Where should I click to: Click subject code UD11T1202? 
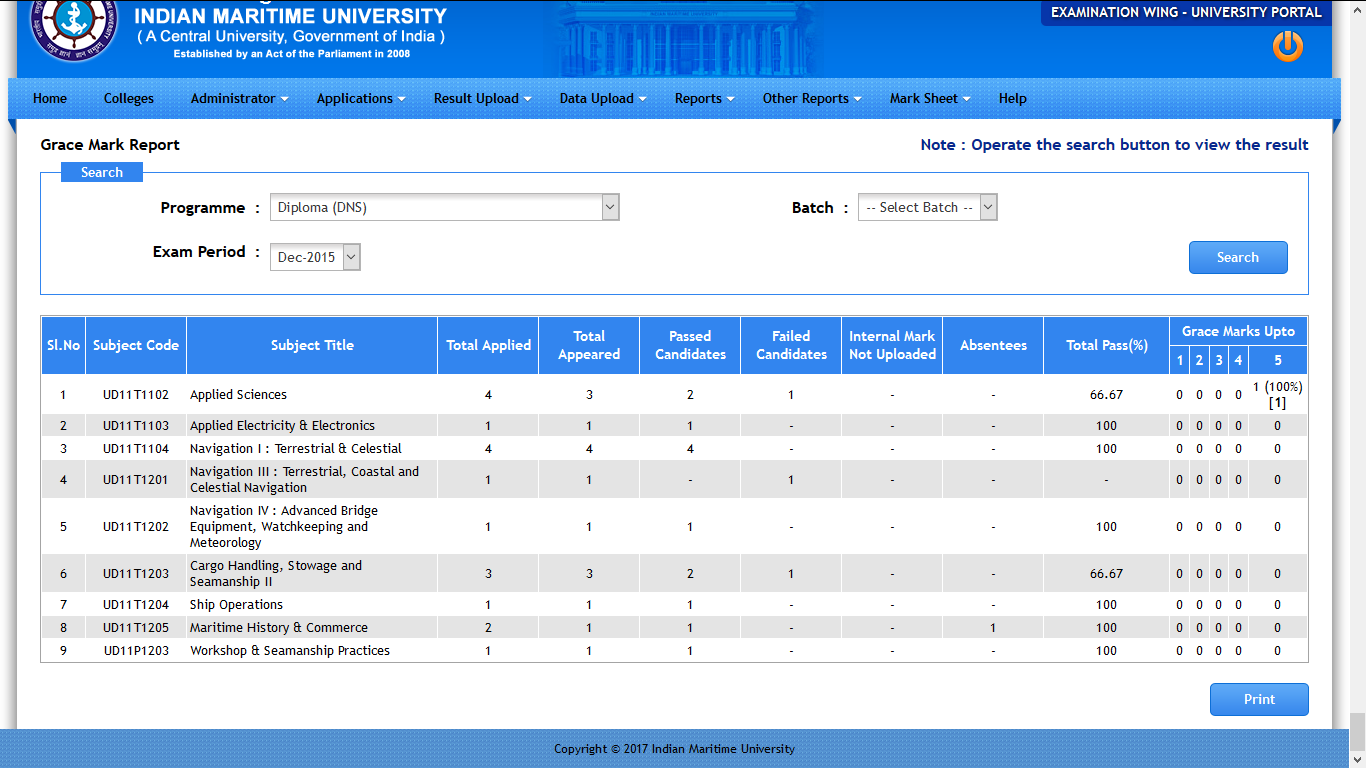tap(136, 527)
